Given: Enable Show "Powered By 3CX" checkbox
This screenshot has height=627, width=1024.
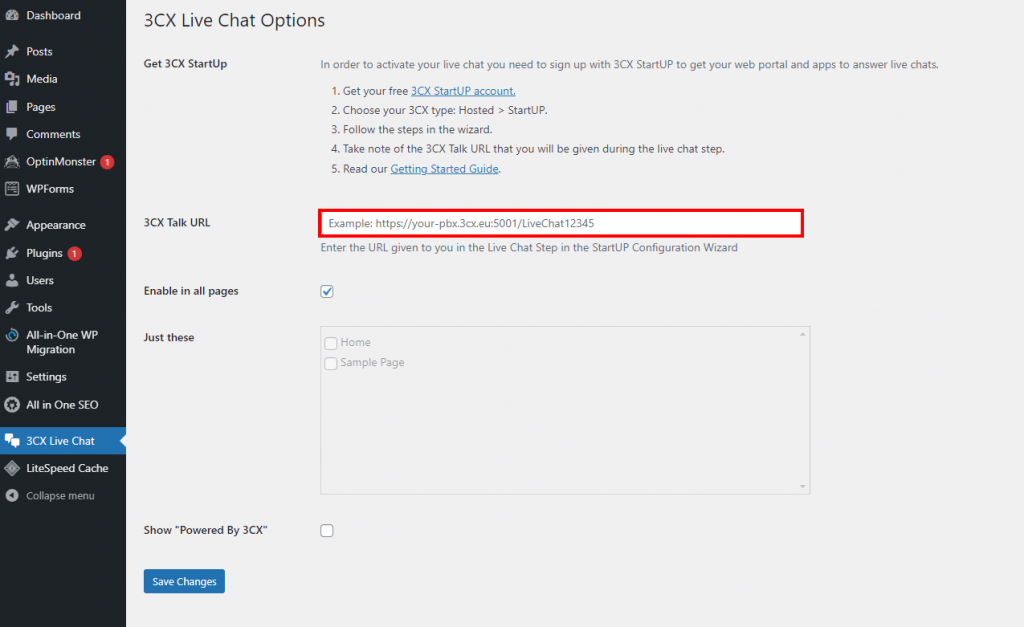Looking at the screenshot, I should tap(327, 531).
